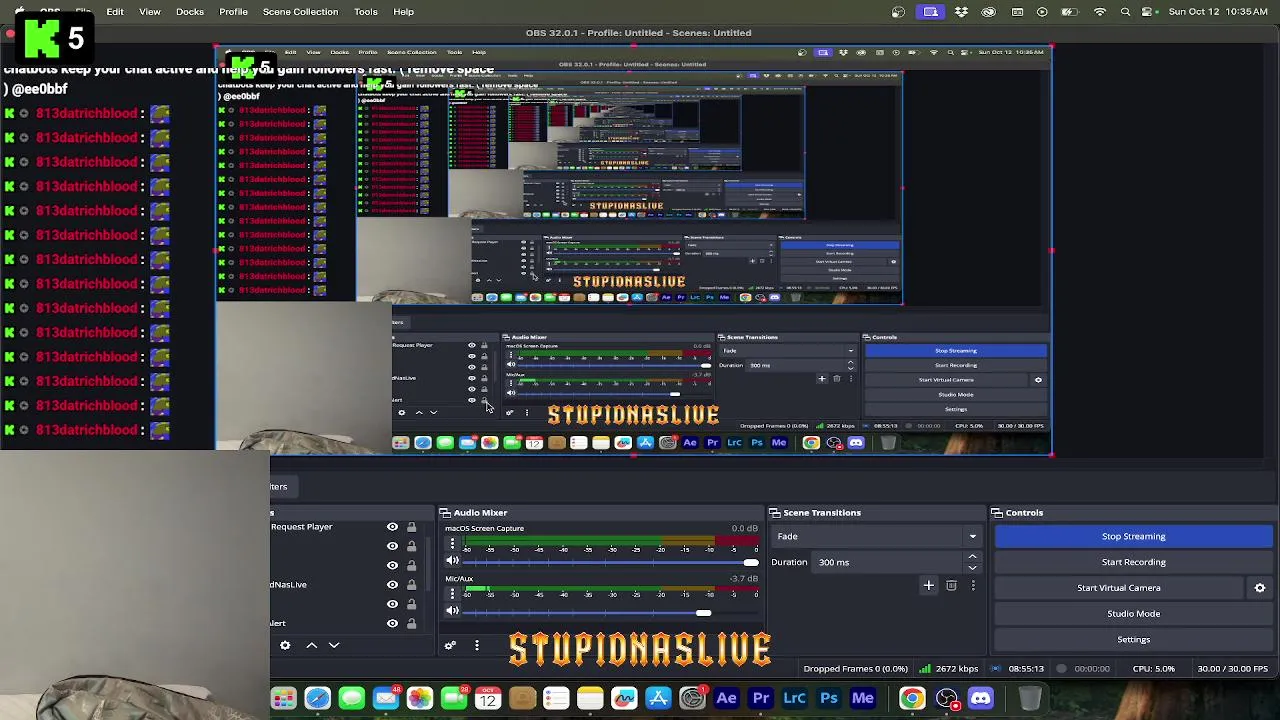Open macOS Screen Capture mixer options menu

point(452,544)
